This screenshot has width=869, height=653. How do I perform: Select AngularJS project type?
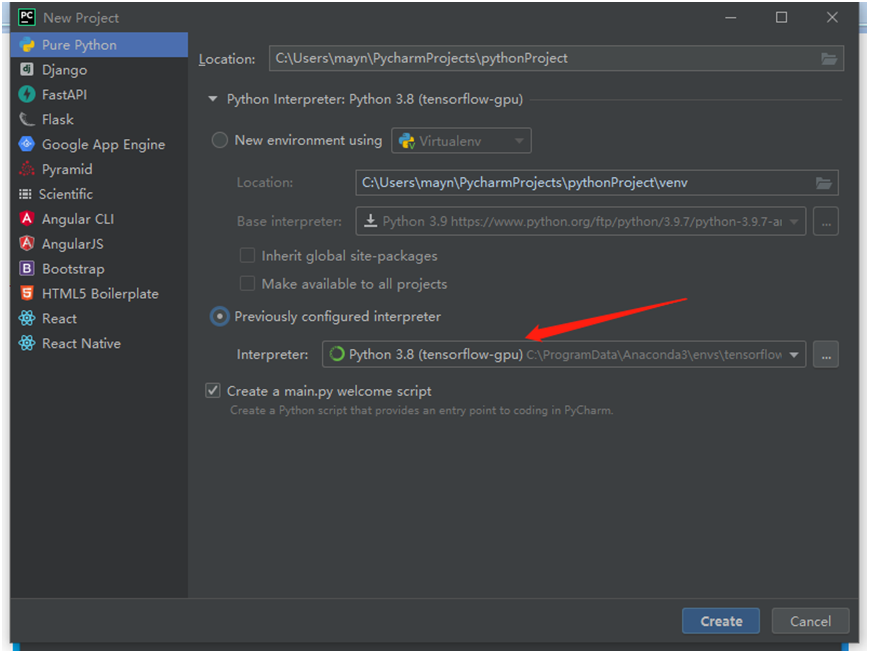point(99,244)
